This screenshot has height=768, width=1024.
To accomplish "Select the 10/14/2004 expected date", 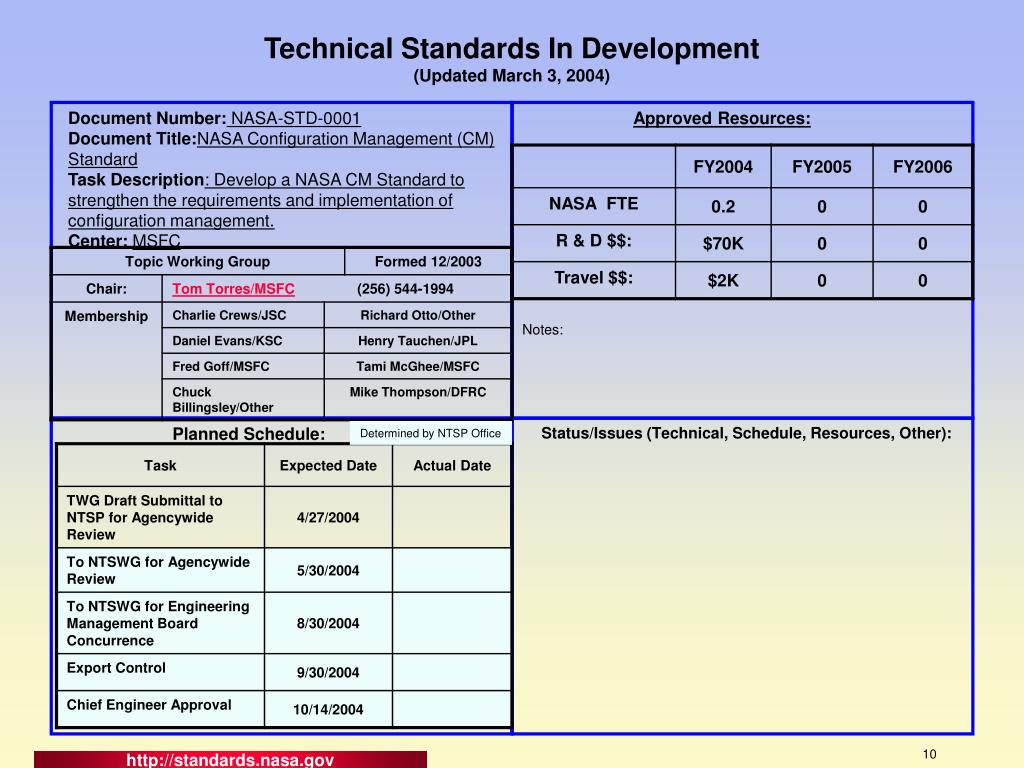I will pyautogui.click(x=328, y=710).
